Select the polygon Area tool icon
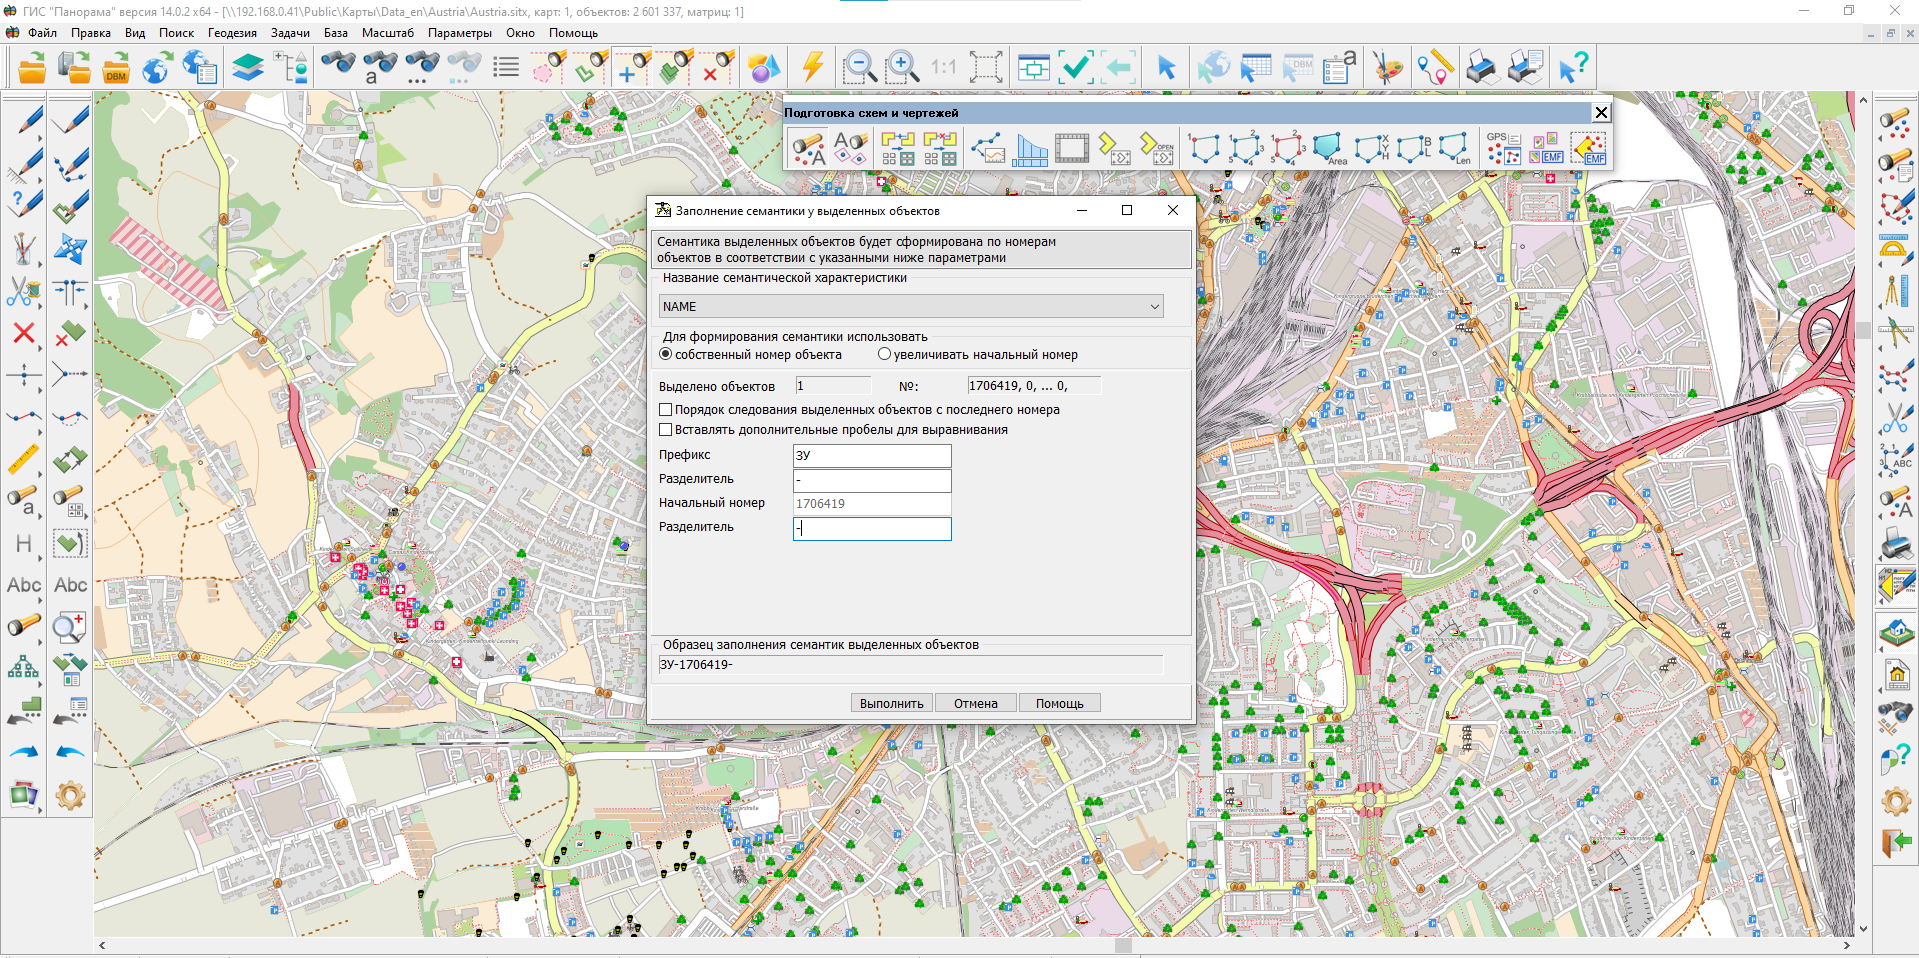This screenshot has width=1919, height=958. (x=1328, y=149)
